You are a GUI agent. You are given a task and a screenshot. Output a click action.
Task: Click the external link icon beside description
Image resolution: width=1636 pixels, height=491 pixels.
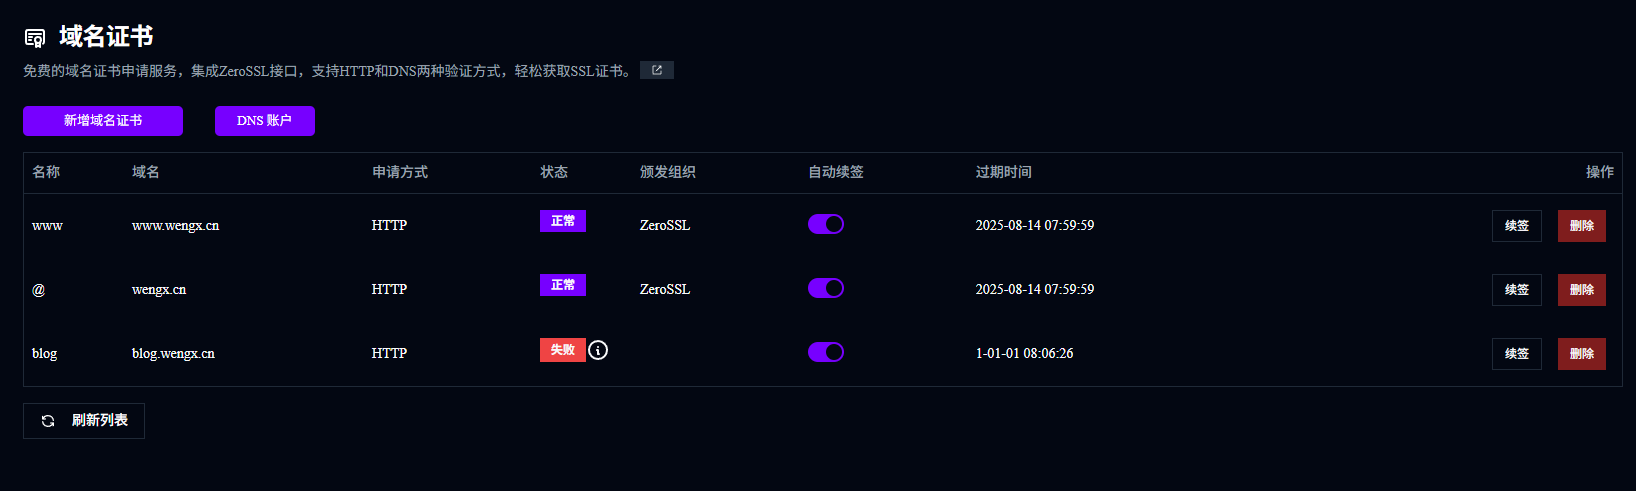[x=657, y=70]
